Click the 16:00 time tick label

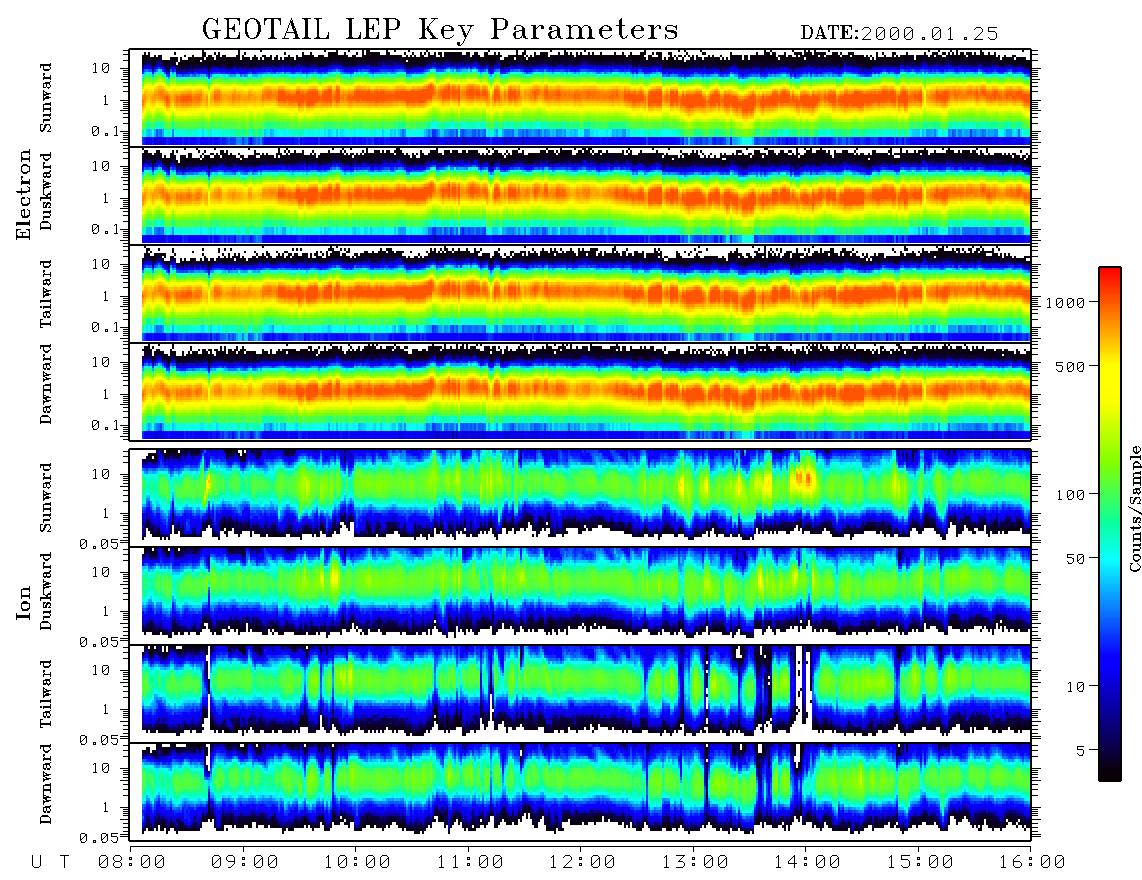(1032, 863)
